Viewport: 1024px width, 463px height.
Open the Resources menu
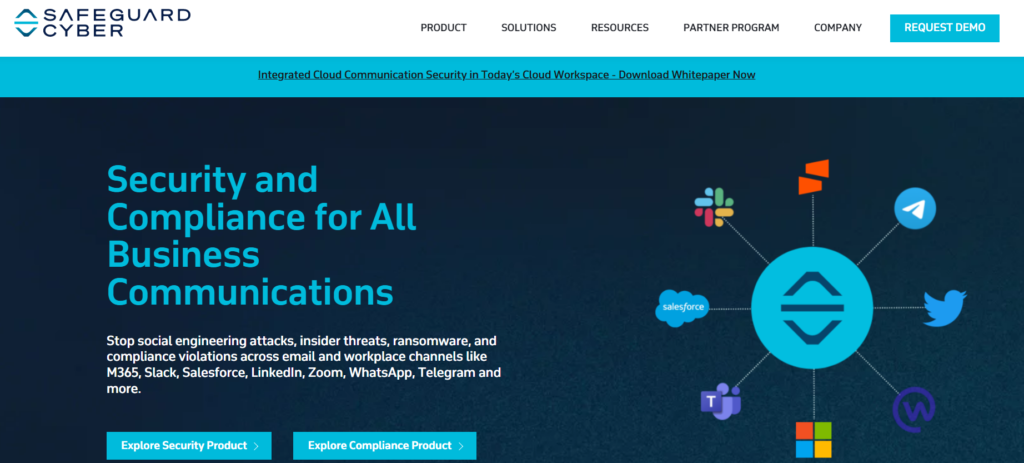click(x=619, y=28)
